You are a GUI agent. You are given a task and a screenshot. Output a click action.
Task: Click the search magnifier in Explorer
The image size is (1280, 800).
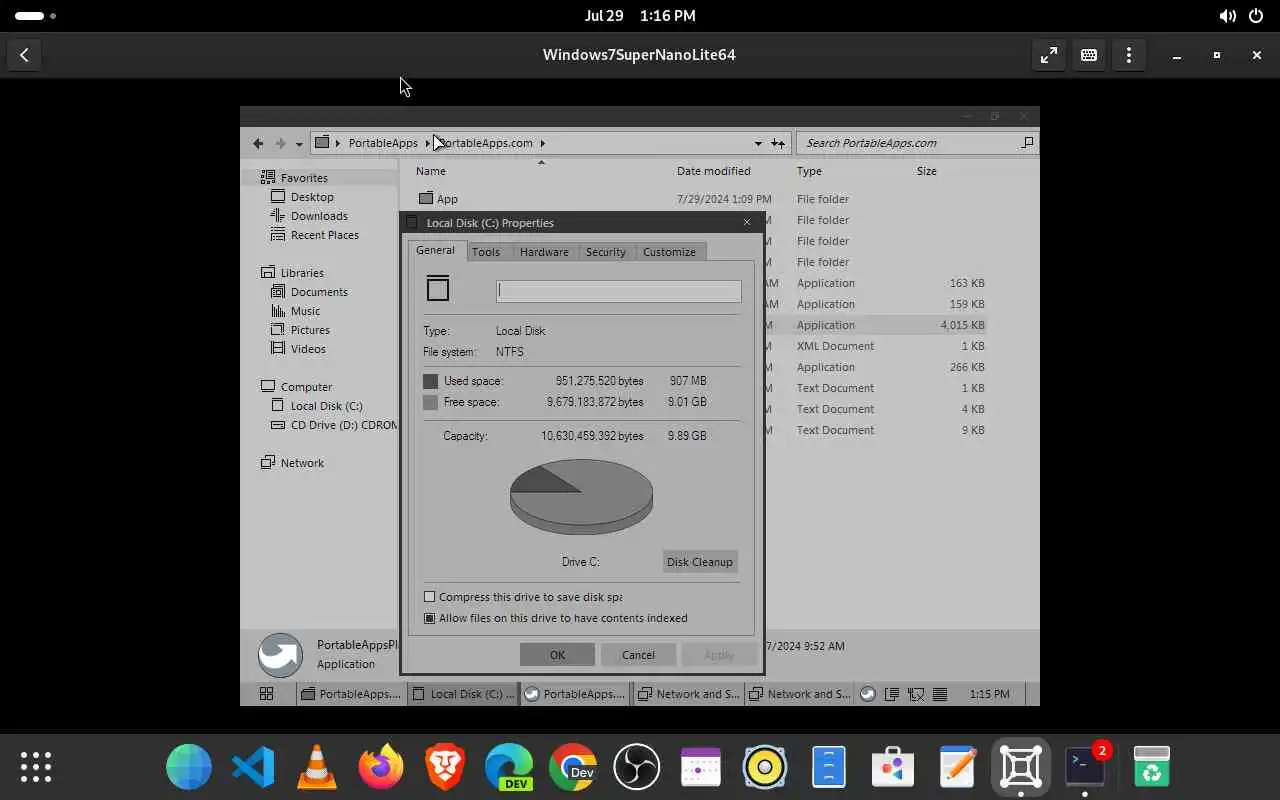coord(1027,143)
